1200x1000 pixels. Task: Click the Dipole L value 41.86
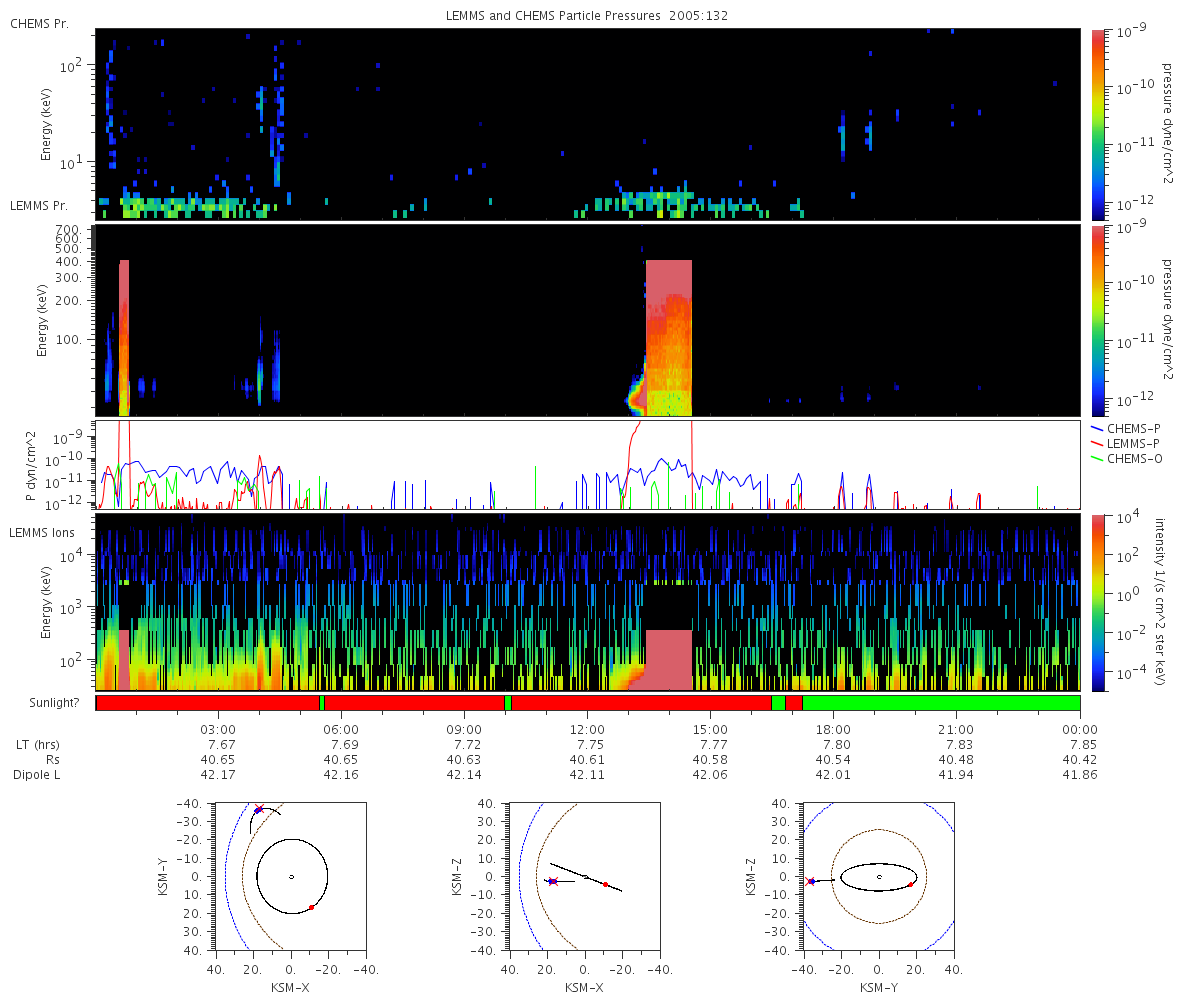[1080, 775]
